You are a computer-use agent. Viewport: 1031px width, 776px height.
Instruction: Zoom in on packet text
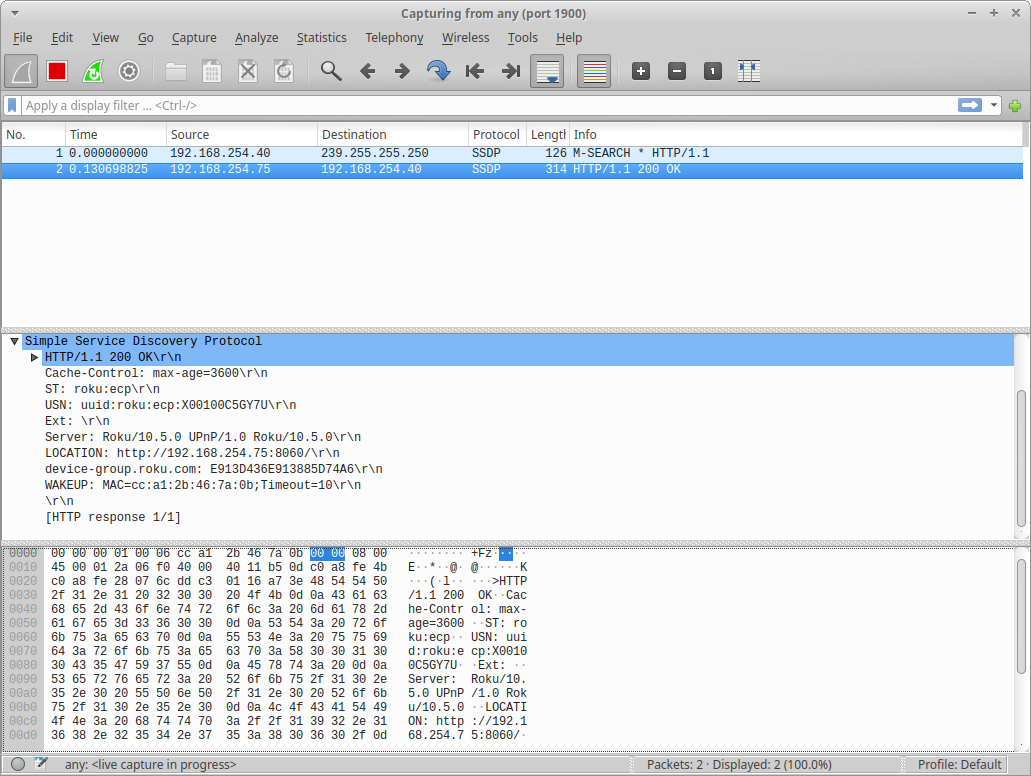coord(641,71)
